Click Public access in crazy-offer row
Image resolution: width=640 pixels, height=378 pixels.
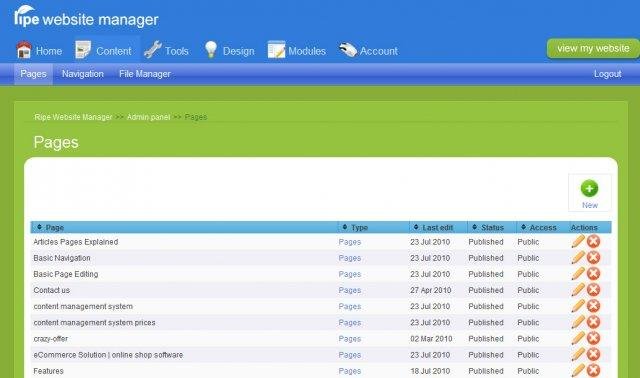[528, 339]
